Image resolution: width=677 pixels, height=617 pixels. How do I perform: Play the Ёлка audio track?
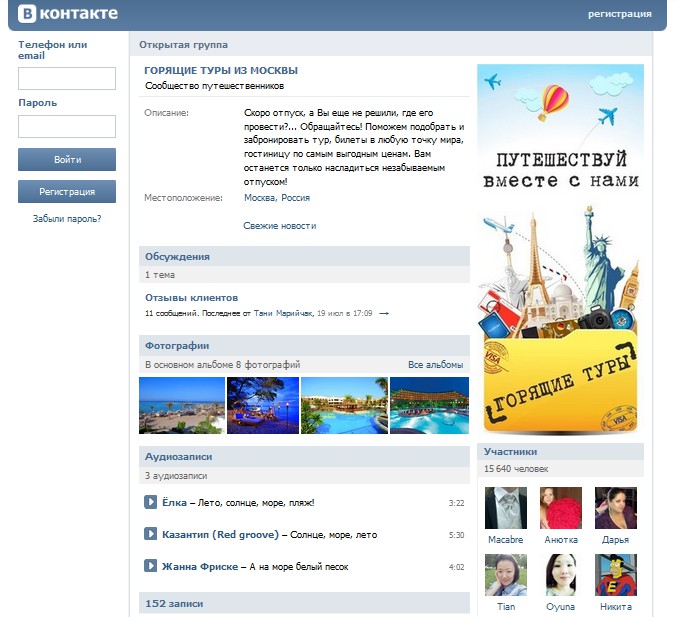pyautogui.click(x=150, y=502)
